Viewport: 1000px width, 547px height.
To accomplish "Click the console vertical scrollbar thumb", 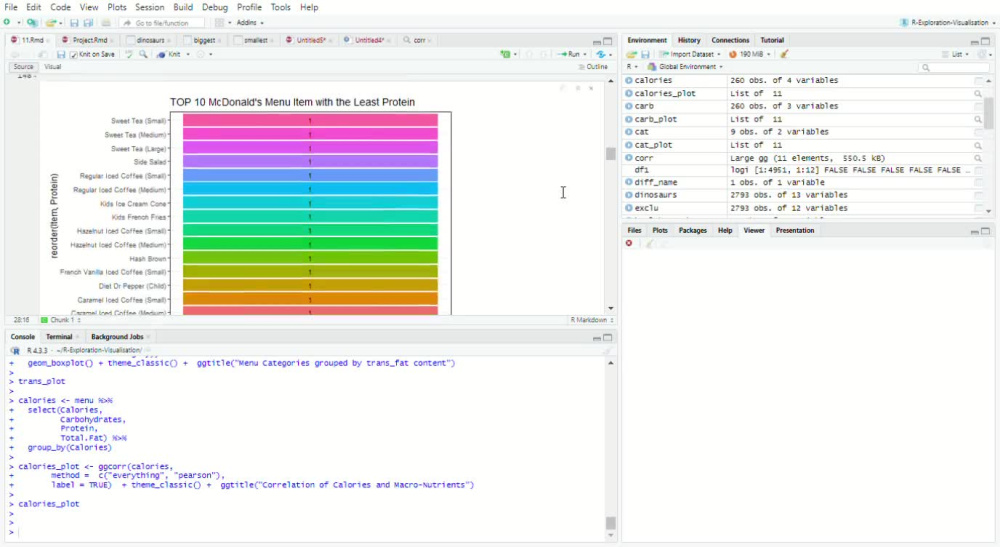I will pos(610,523).
